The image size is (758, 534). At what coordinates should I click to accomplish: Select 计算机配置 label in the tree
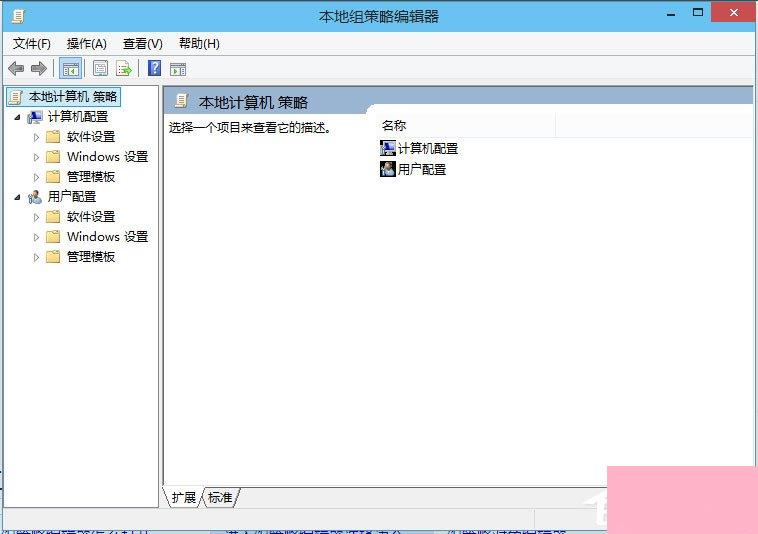[78, 117]
